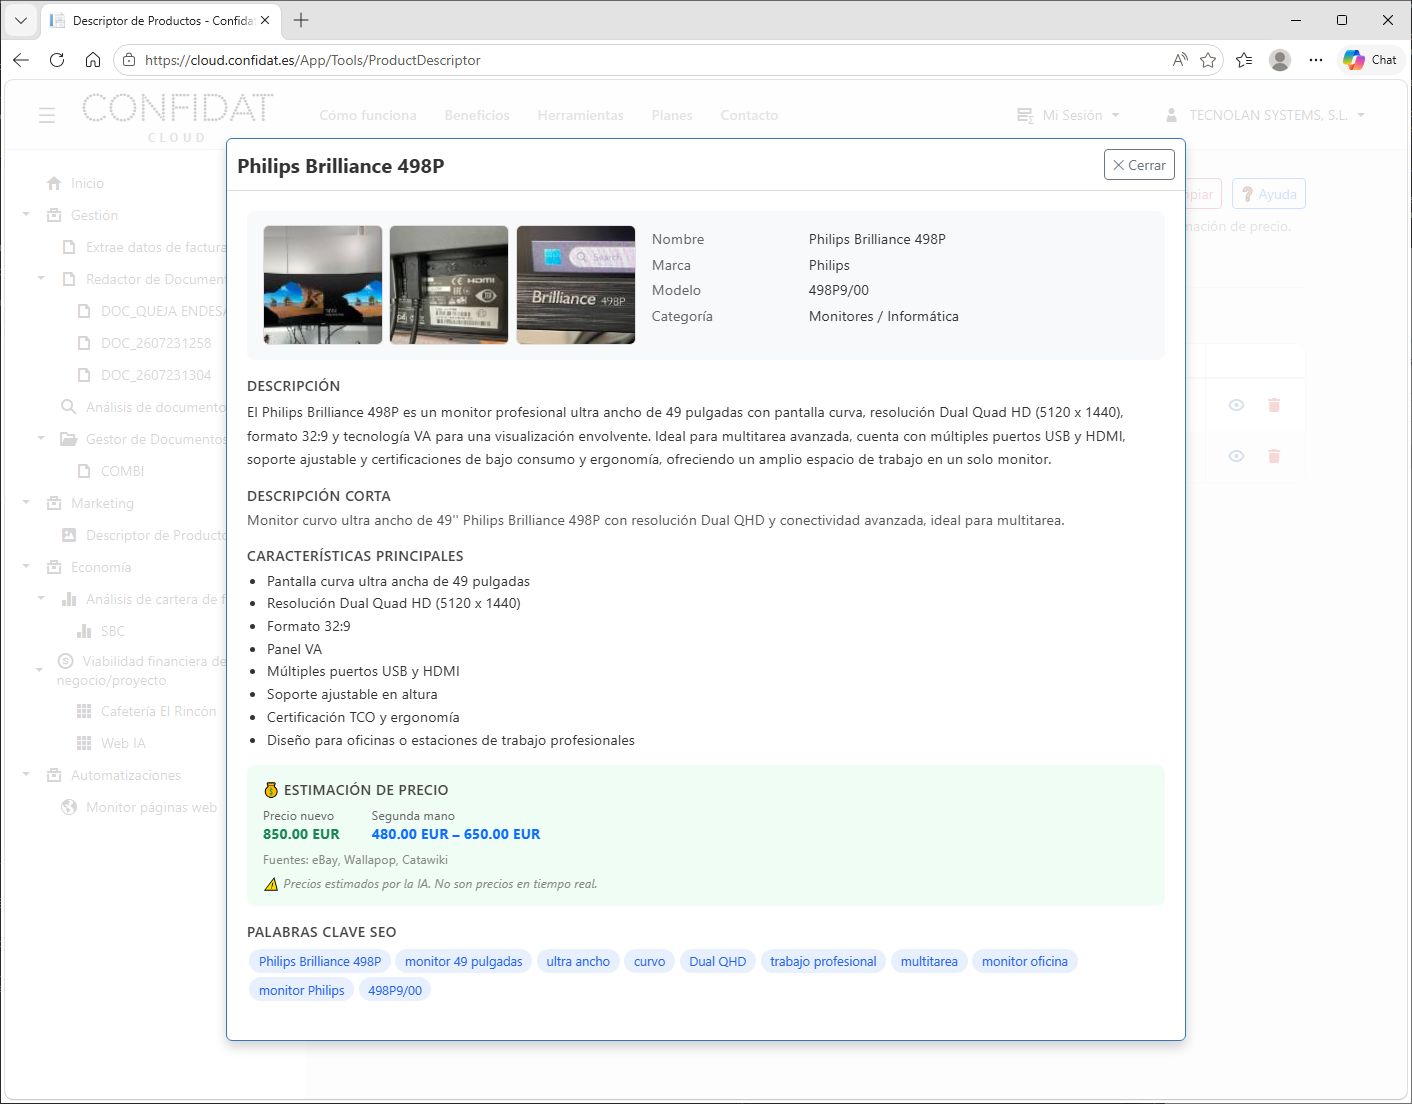Click the 'trabajo profesional' keyword tag

[823, 962]
